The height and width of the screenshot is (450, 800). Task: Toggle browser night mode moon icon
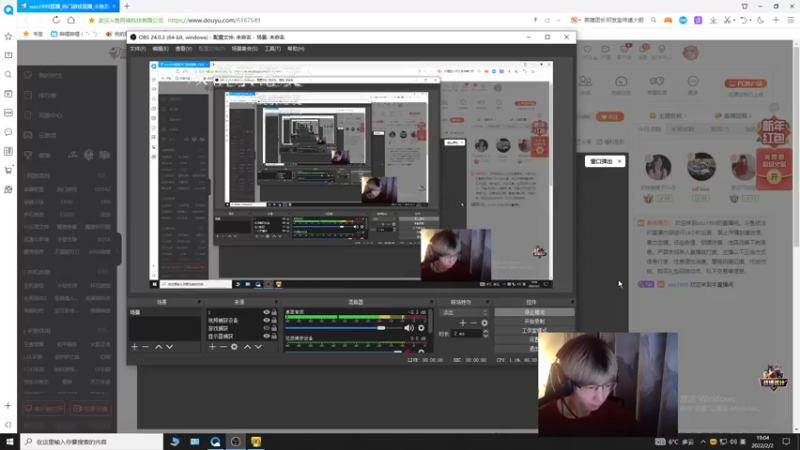pos(761,20)
